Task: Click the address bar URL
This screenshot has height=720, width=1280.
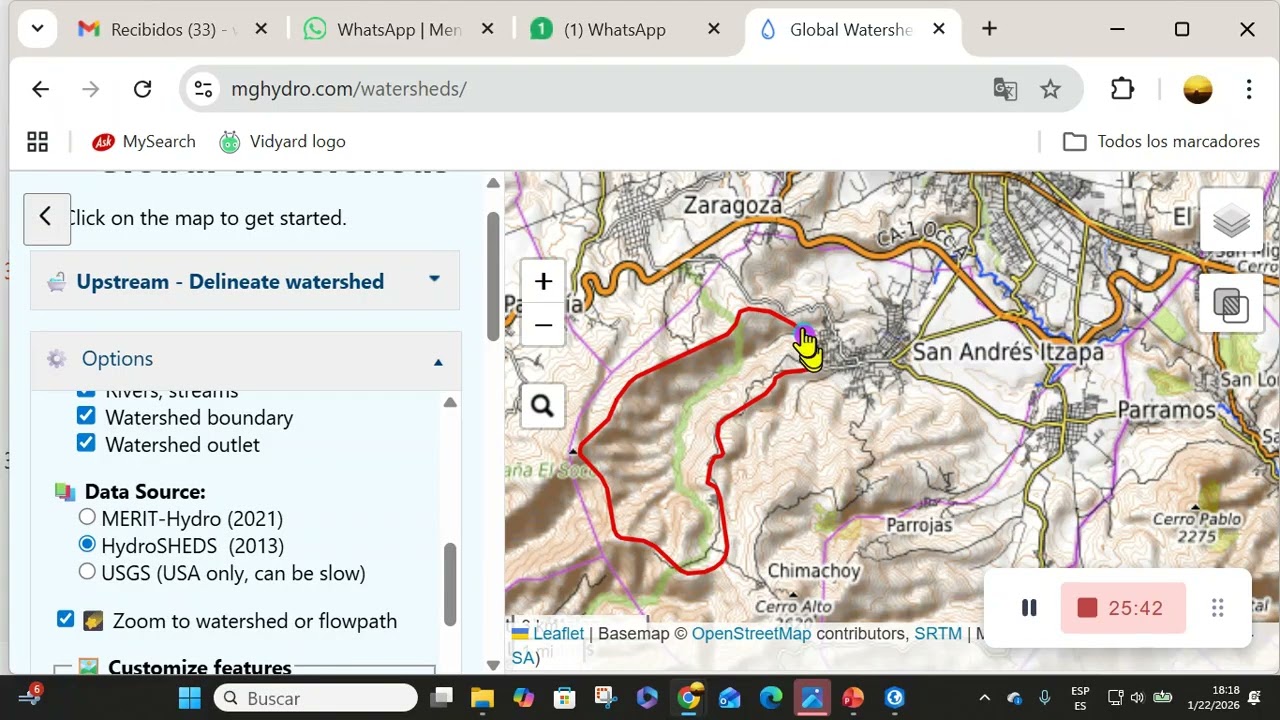Action: pos(349,89)
